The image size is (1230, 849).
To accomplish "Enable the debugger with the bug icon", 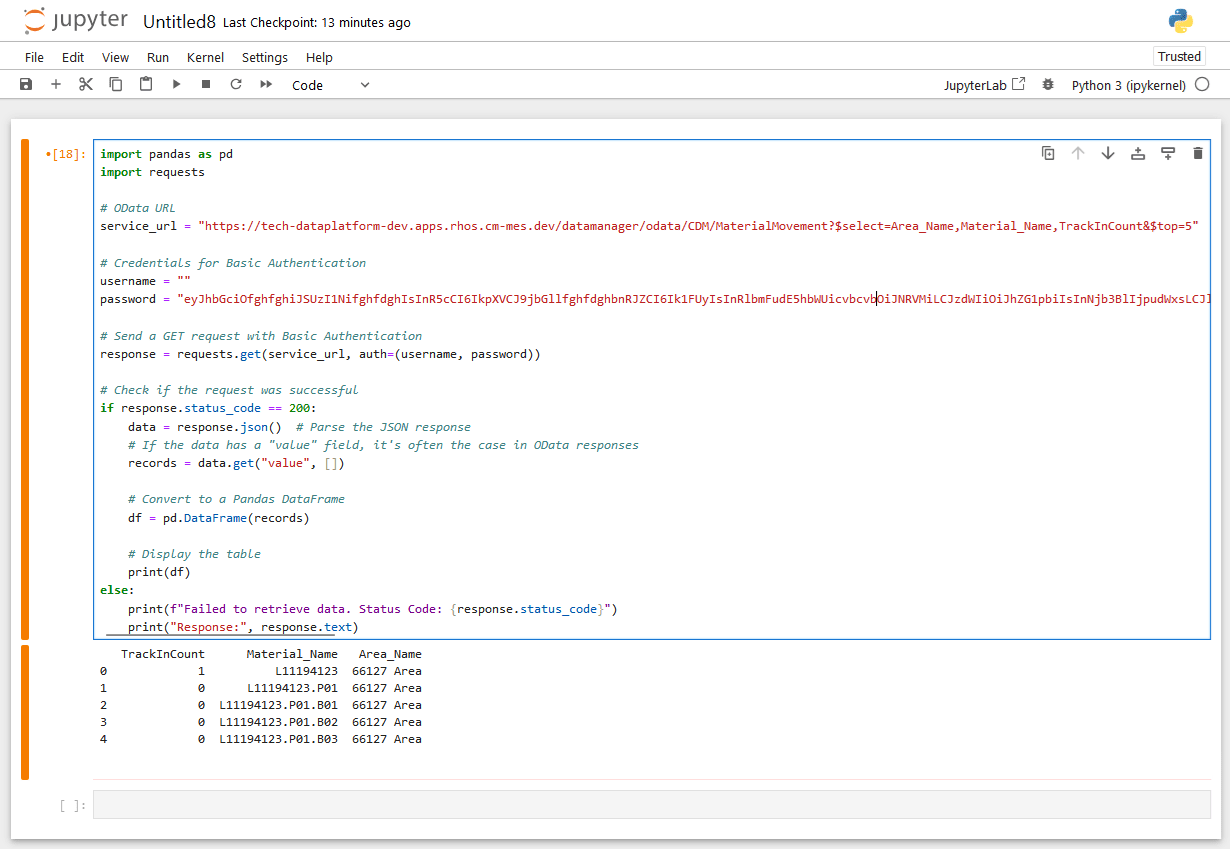I will (1048, 85).
